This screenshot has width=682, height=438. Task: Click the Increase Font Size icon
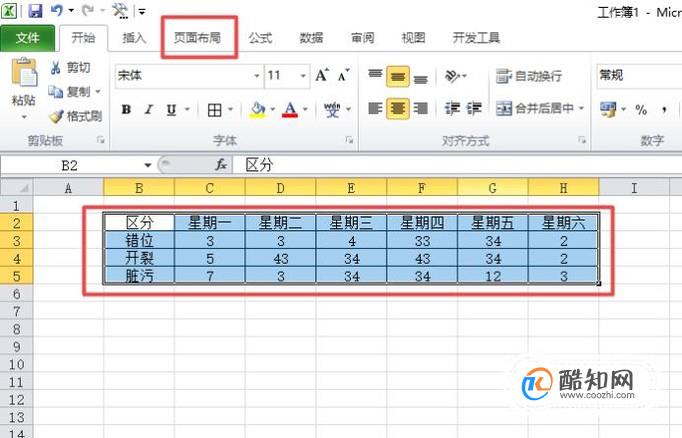click(322, 75)
